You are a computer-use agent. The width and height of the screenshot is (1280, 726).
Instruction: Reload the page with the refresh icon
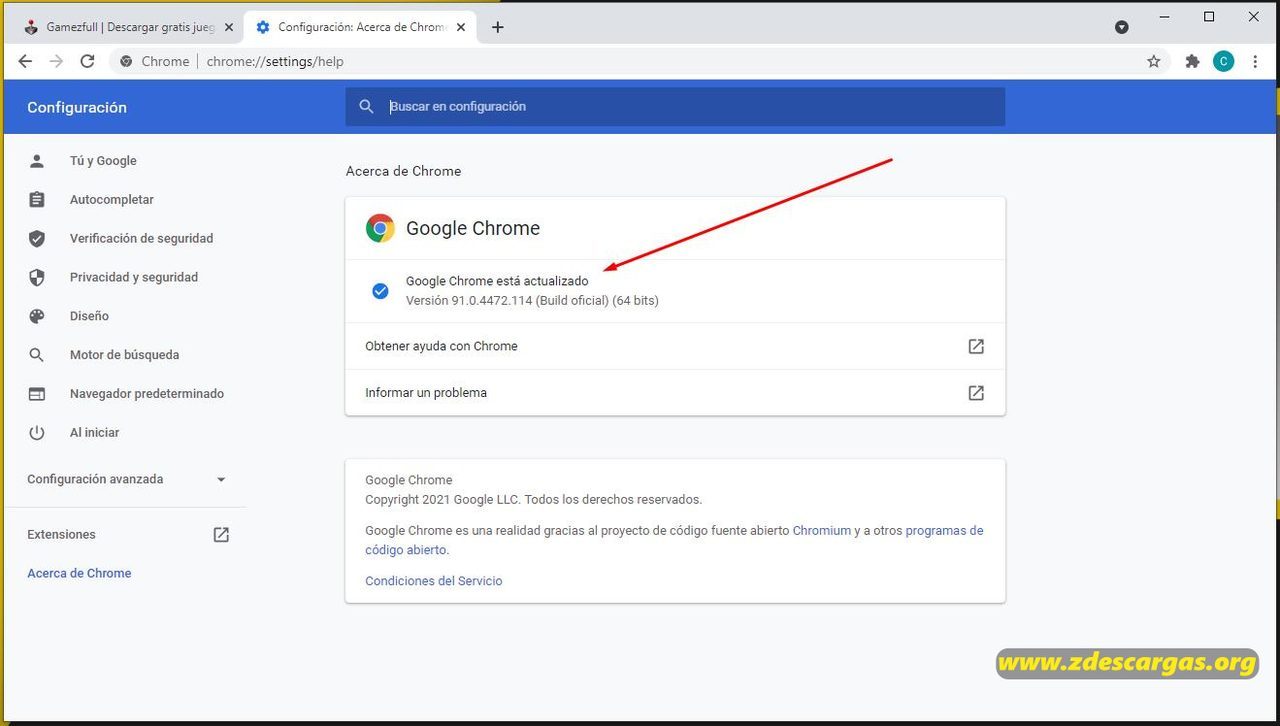[x=88, y=61]
